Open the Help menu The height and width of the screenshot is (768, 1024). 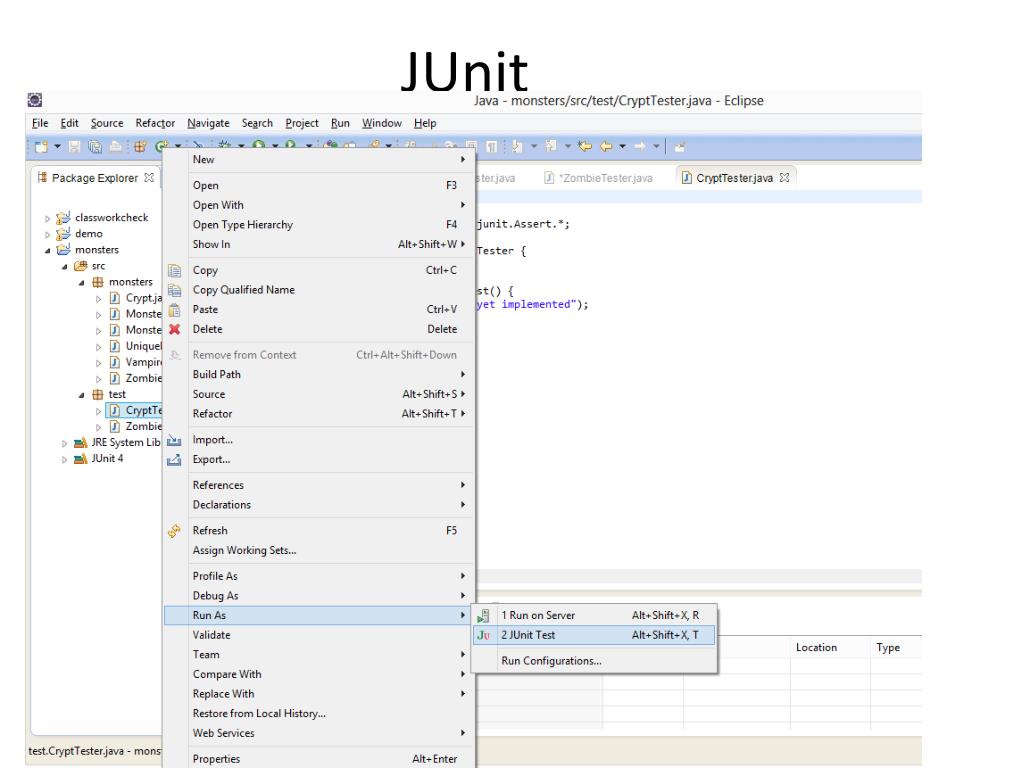point(425,123)
